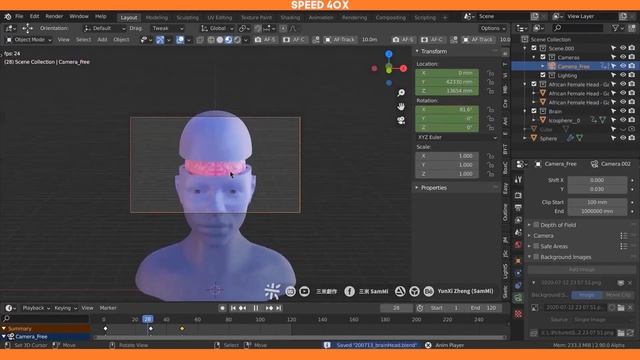Open the Help menu

point(101,17)
